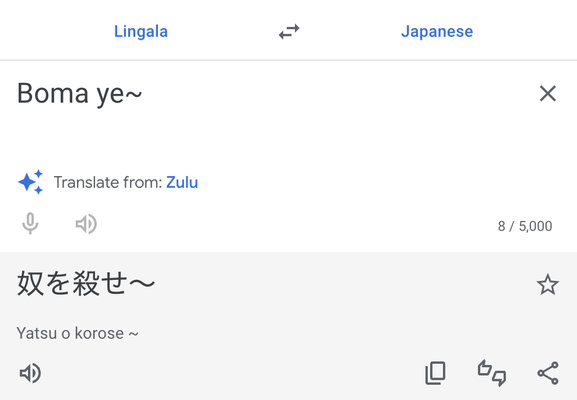Play audio of the Japanese translation

30,373
